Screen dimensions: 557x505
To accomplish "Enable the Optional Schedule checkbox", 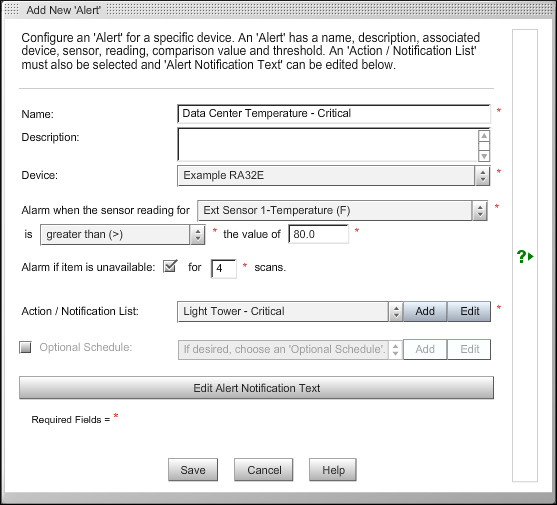I will click(25, 347).
